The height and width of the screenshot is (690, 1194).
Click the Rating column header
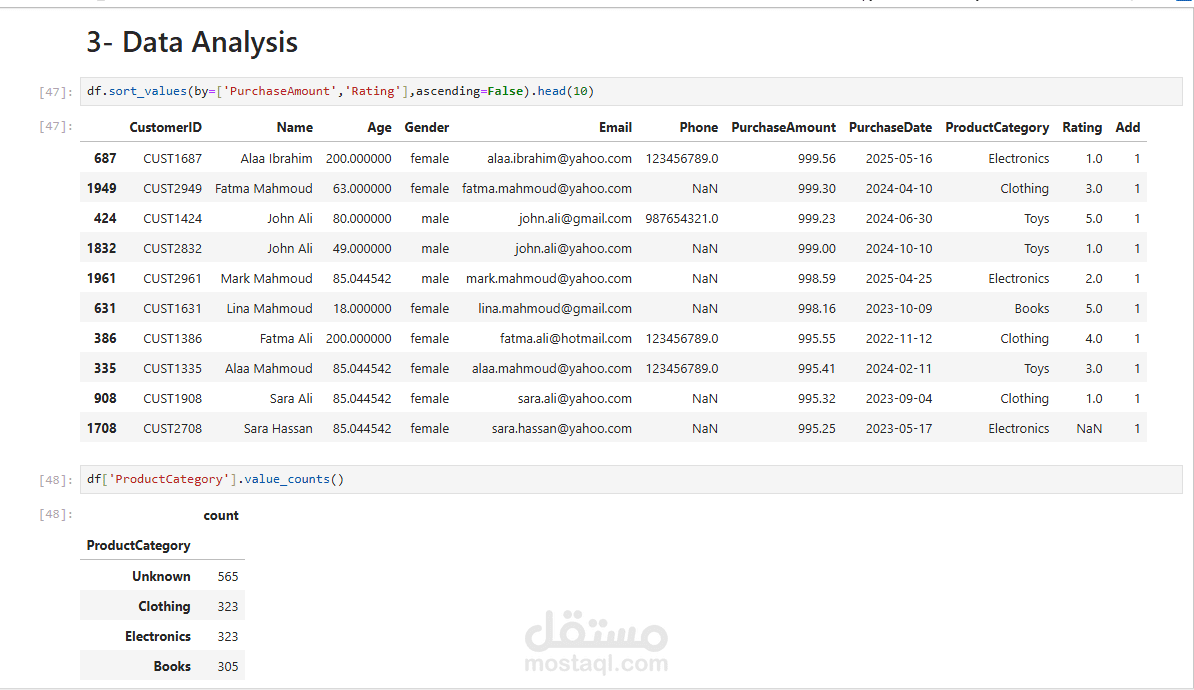(1082, 127)
